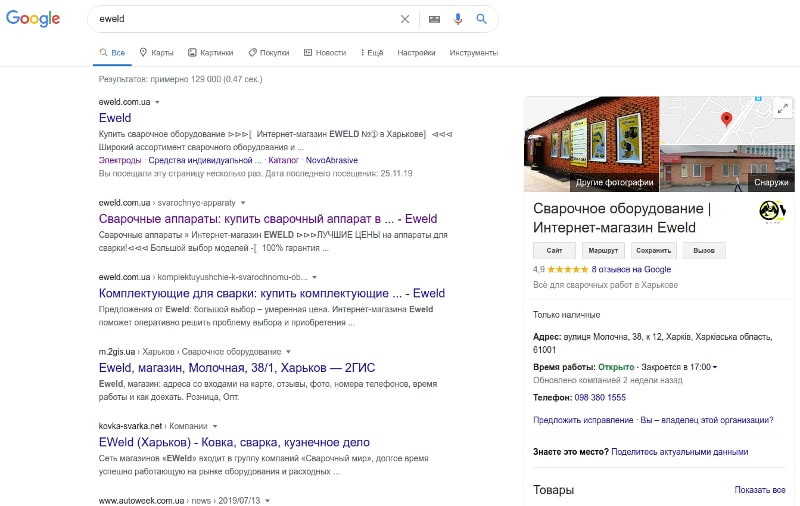Image resolution: width=800 pixels, height=506 pixels.
Task: Click Поделитесь актуальными данными link
Action: (x=680, y=452)
